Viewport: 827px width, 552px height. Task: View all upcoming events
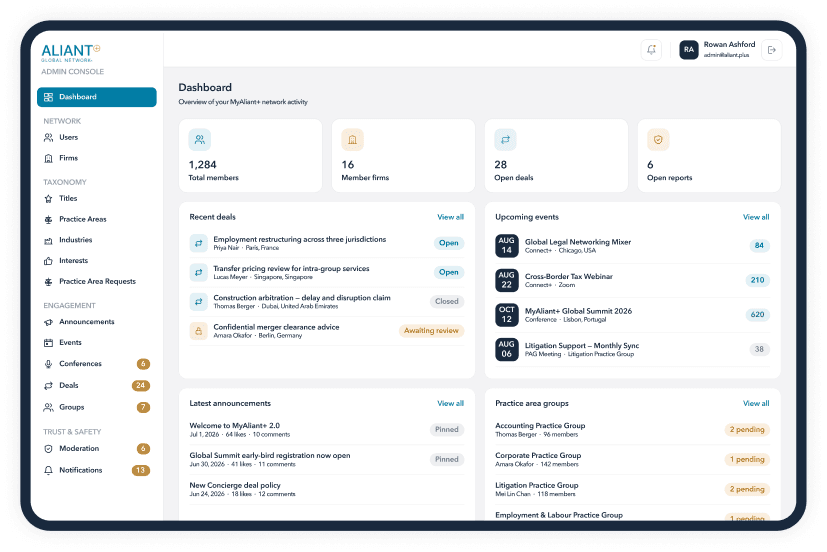(x=756, y=217)
